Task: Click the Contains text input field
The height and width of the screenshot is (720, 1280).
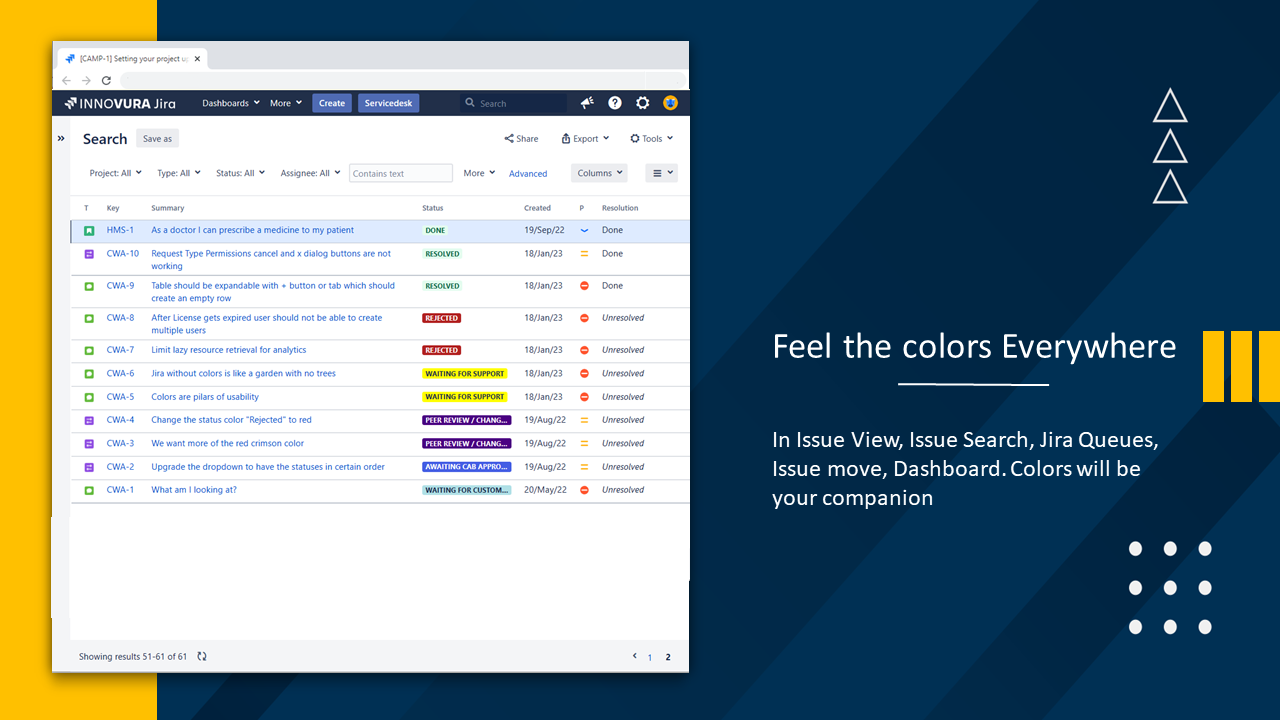Action: tap(401, 173)
